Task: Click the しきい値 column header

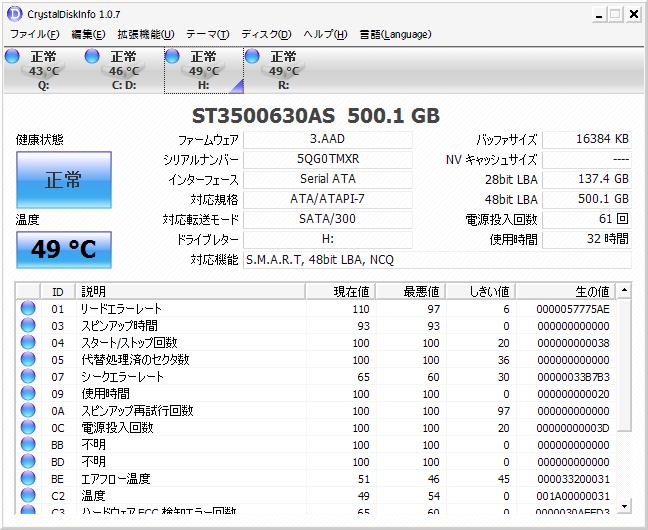Action: (481, 292)
